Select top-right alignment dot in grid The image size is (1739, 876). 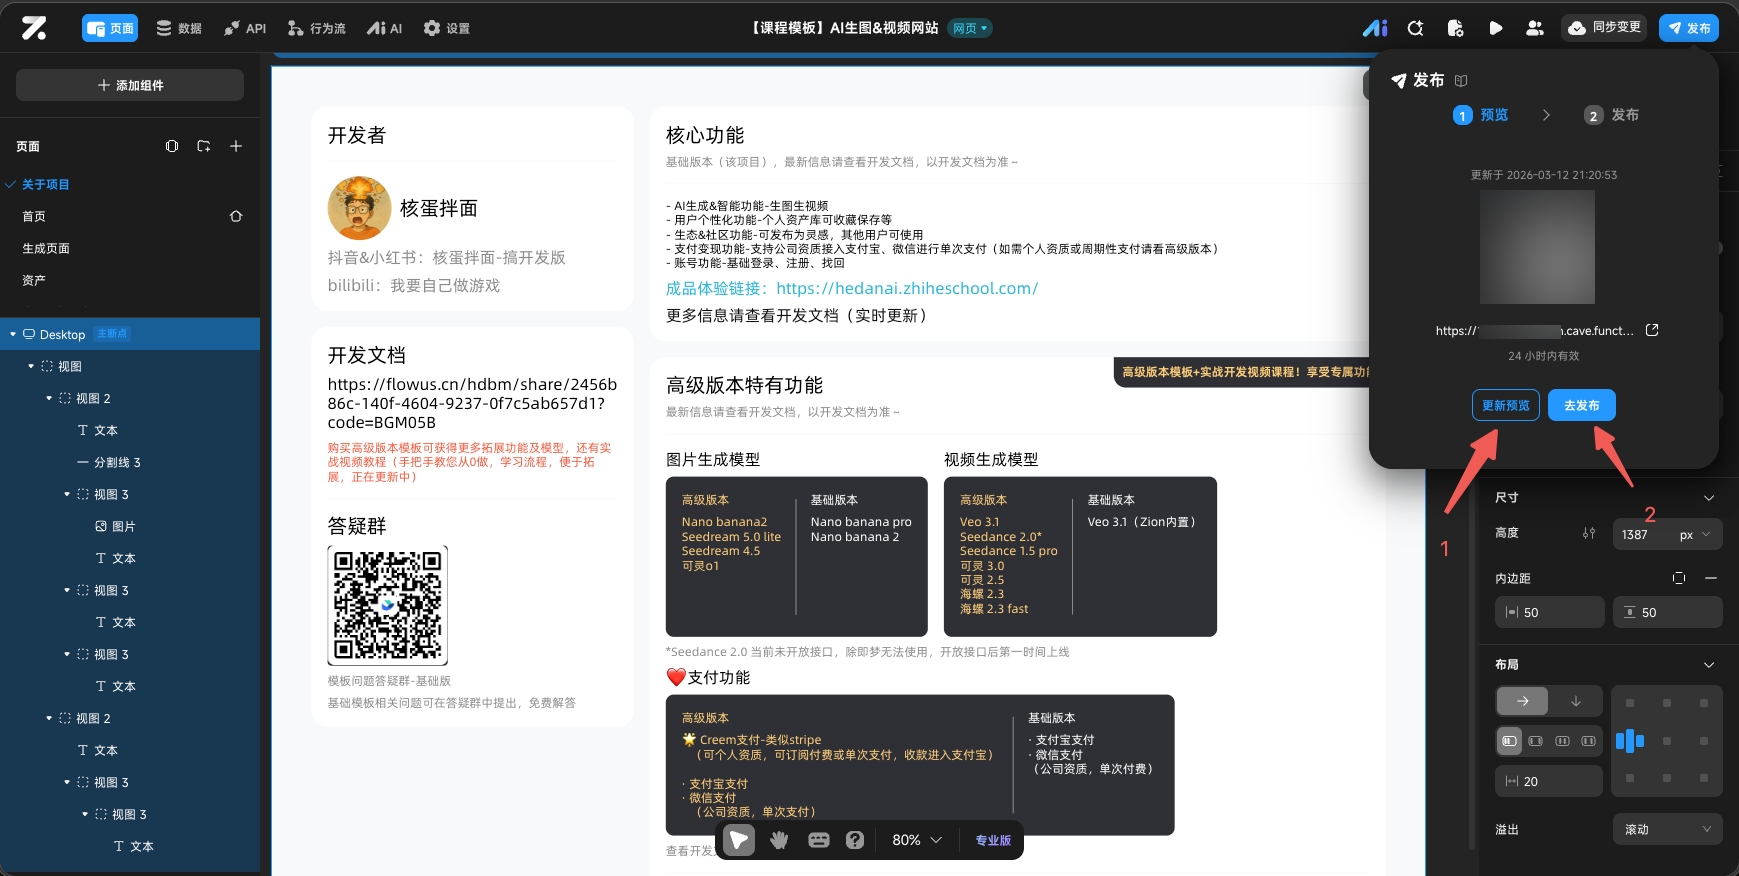click(1704, 703)
